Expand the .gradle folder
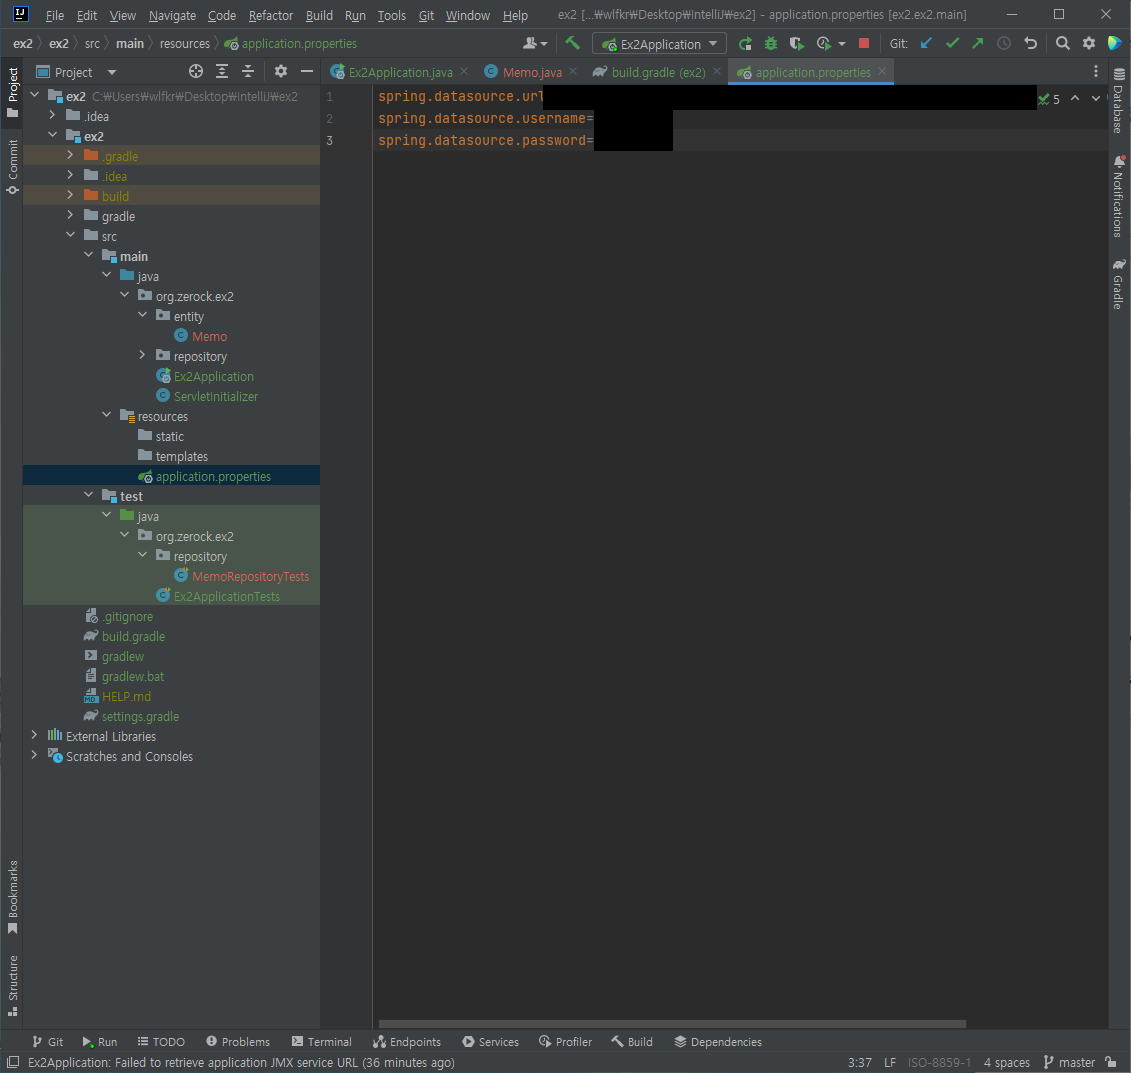The image size is (1131, 1073). (x=70, y=154)
